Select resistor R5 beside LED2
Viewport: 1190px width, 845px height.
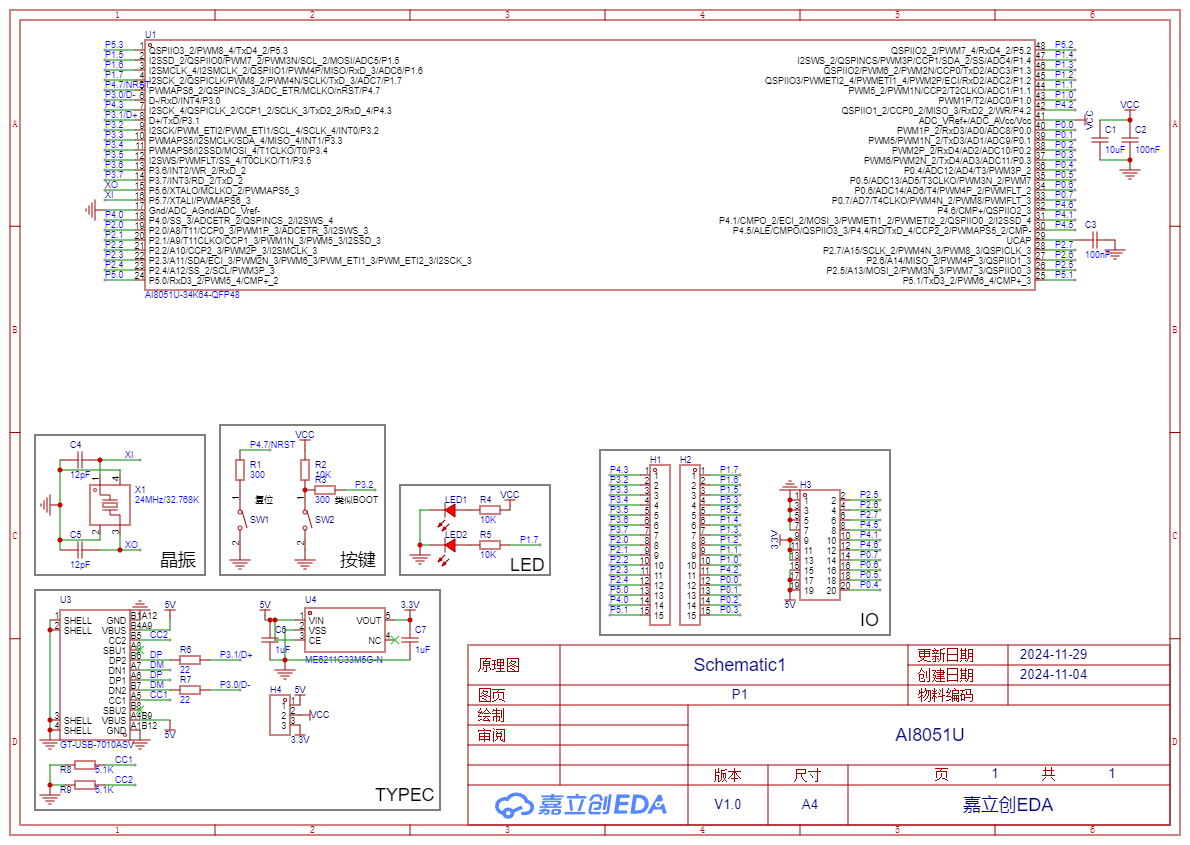click(x=489, y=544)
